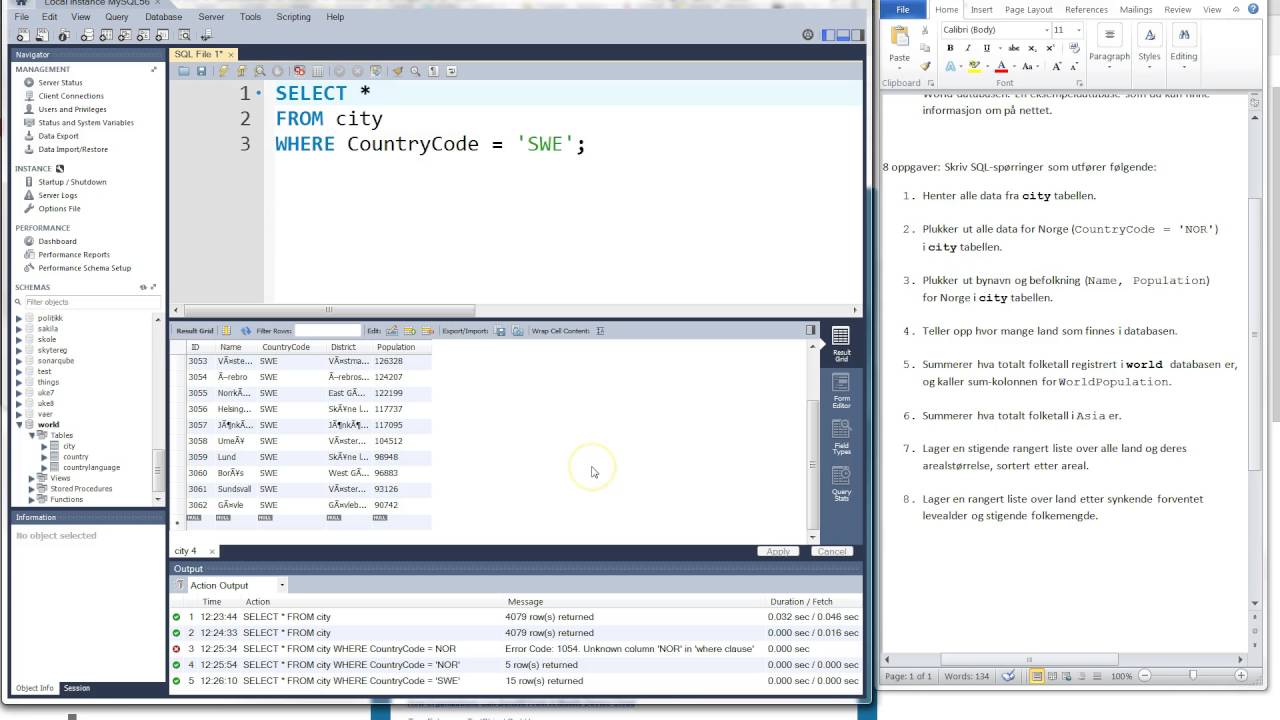The width and height of the screenshot is (1280, 720).
Task: Open the Scripting menu
Action: click(x=293, y=17)
